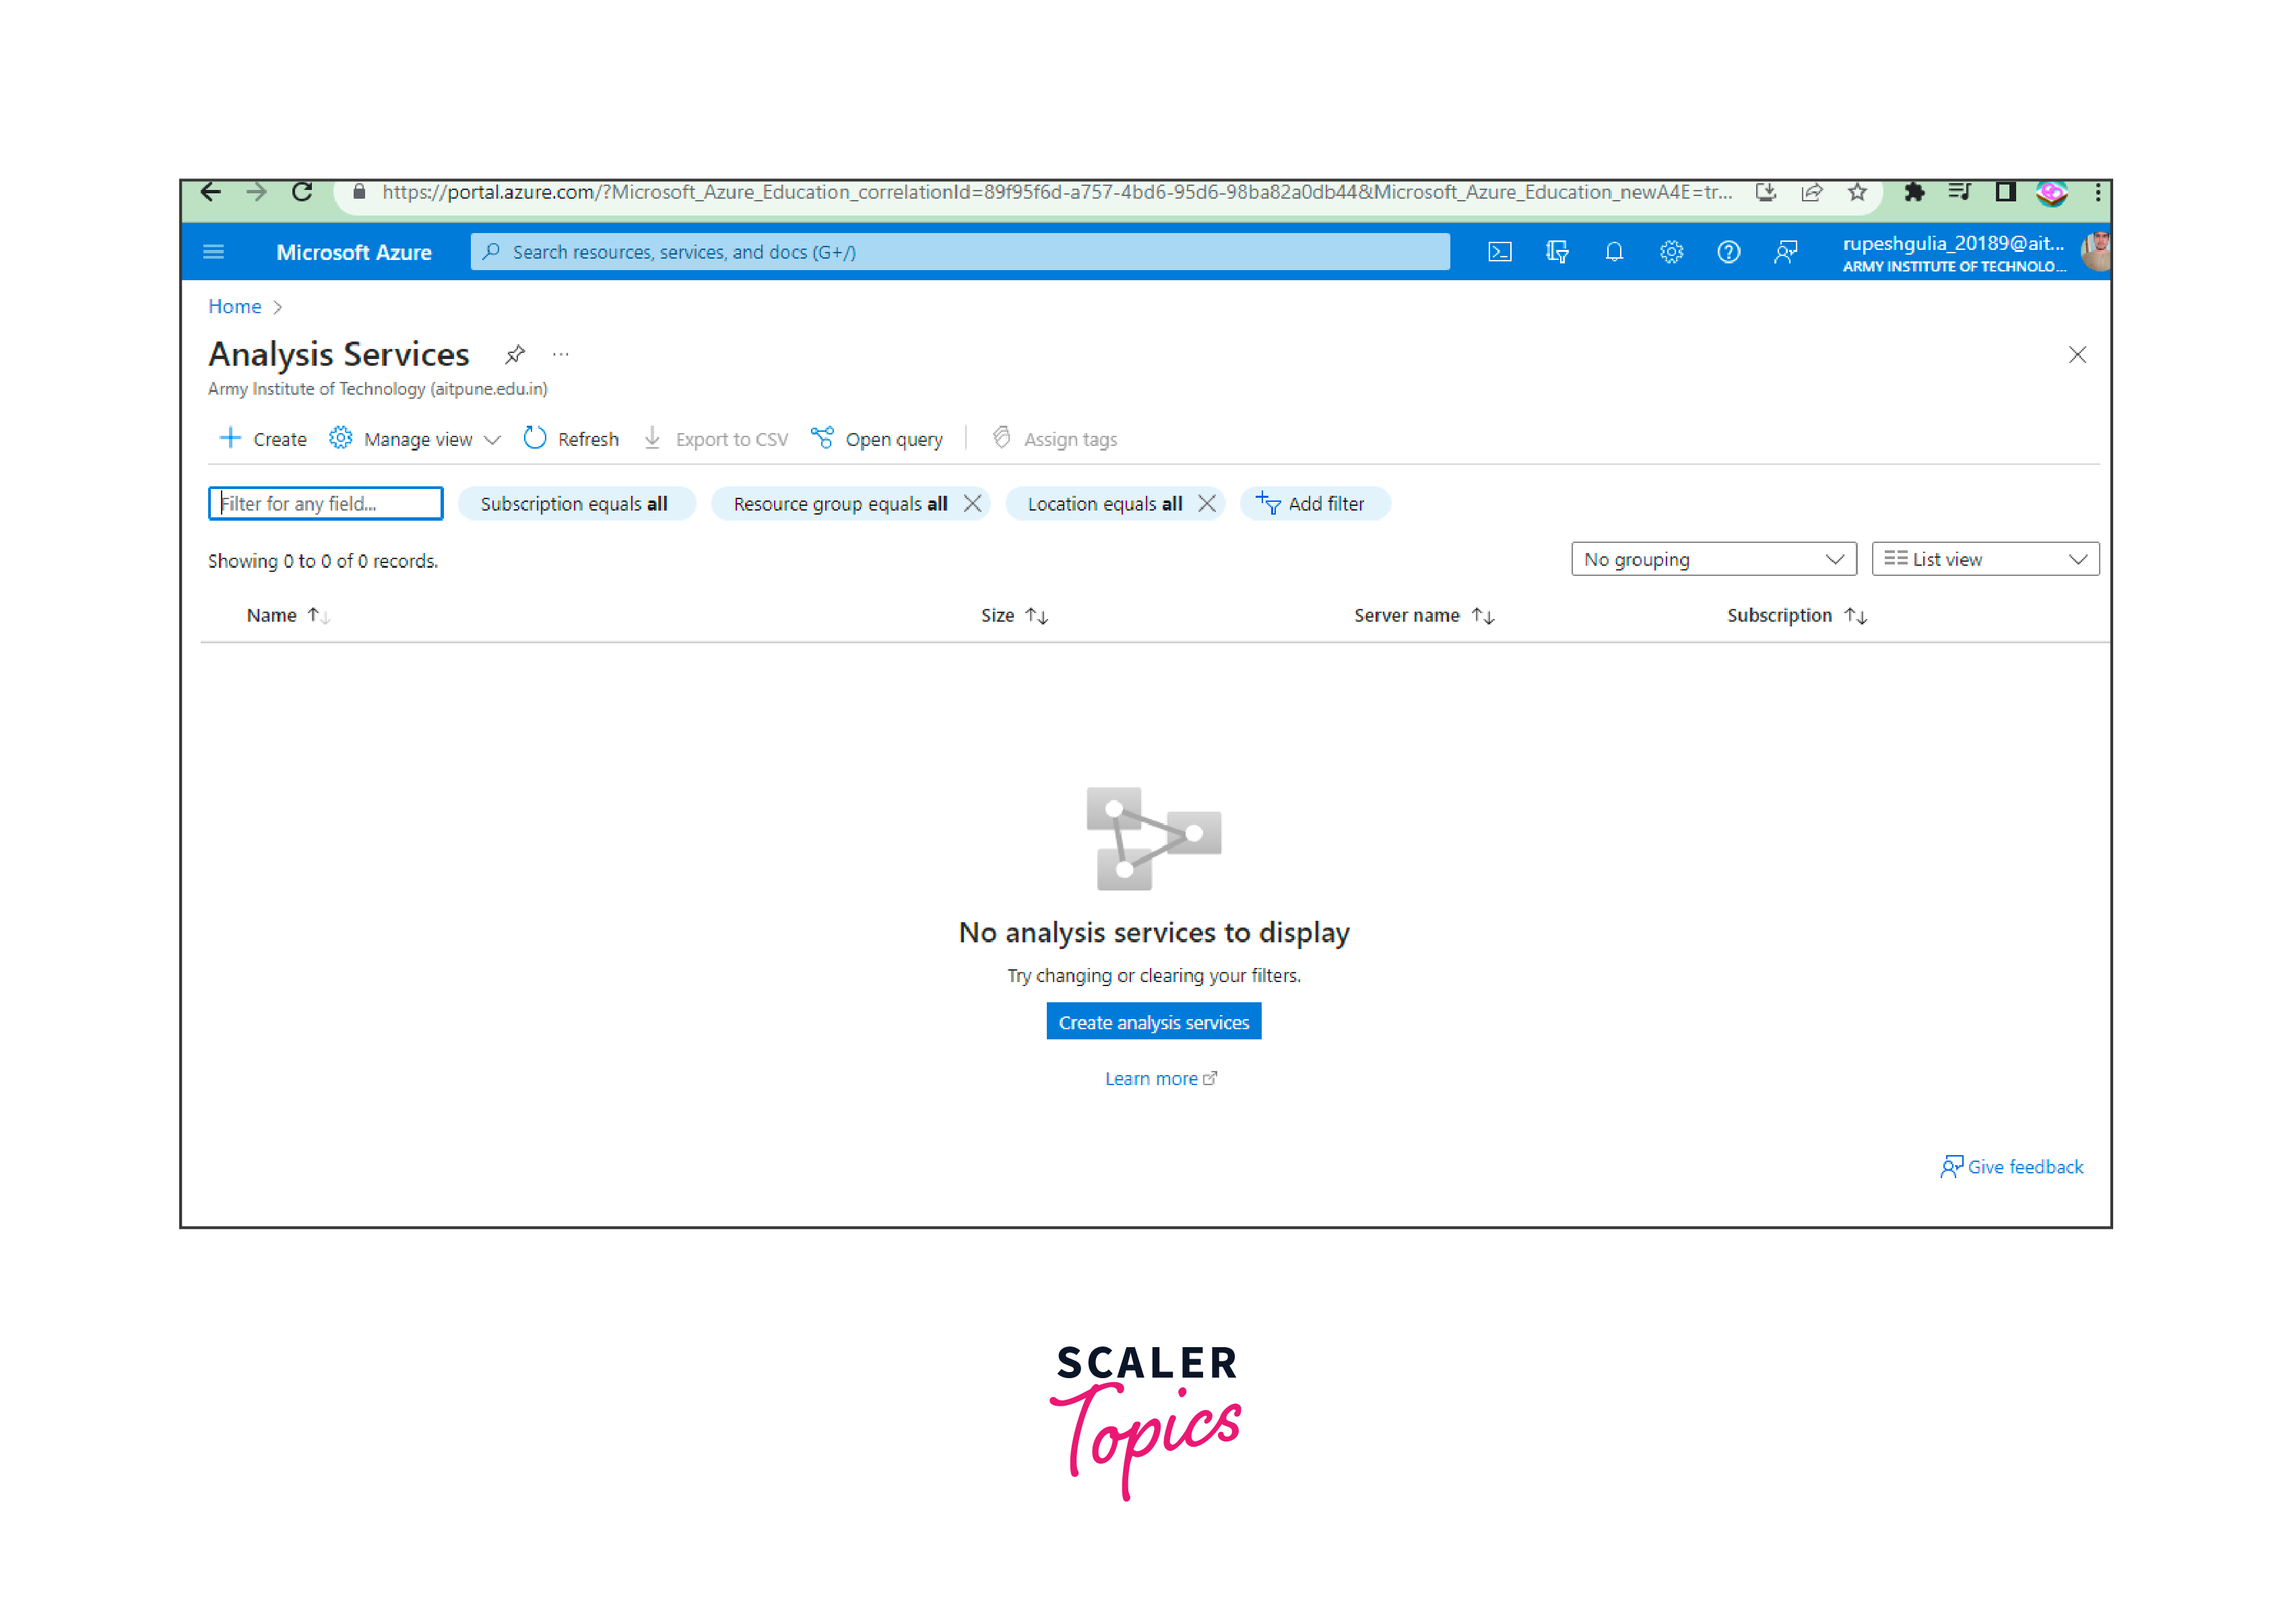Open the portal settings gear icon
2291x1624 pixels.
coord(1671,252)
